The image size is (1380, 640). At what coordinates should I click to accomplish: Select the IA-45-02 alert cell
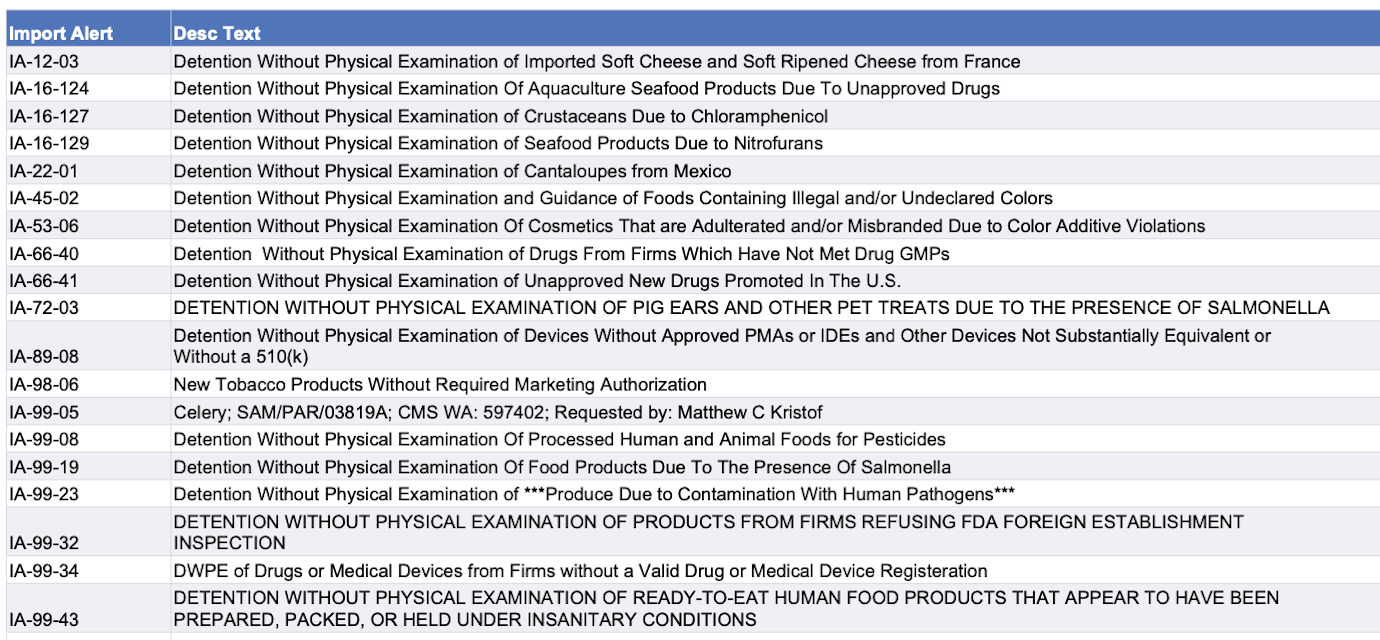coord(43,198)
